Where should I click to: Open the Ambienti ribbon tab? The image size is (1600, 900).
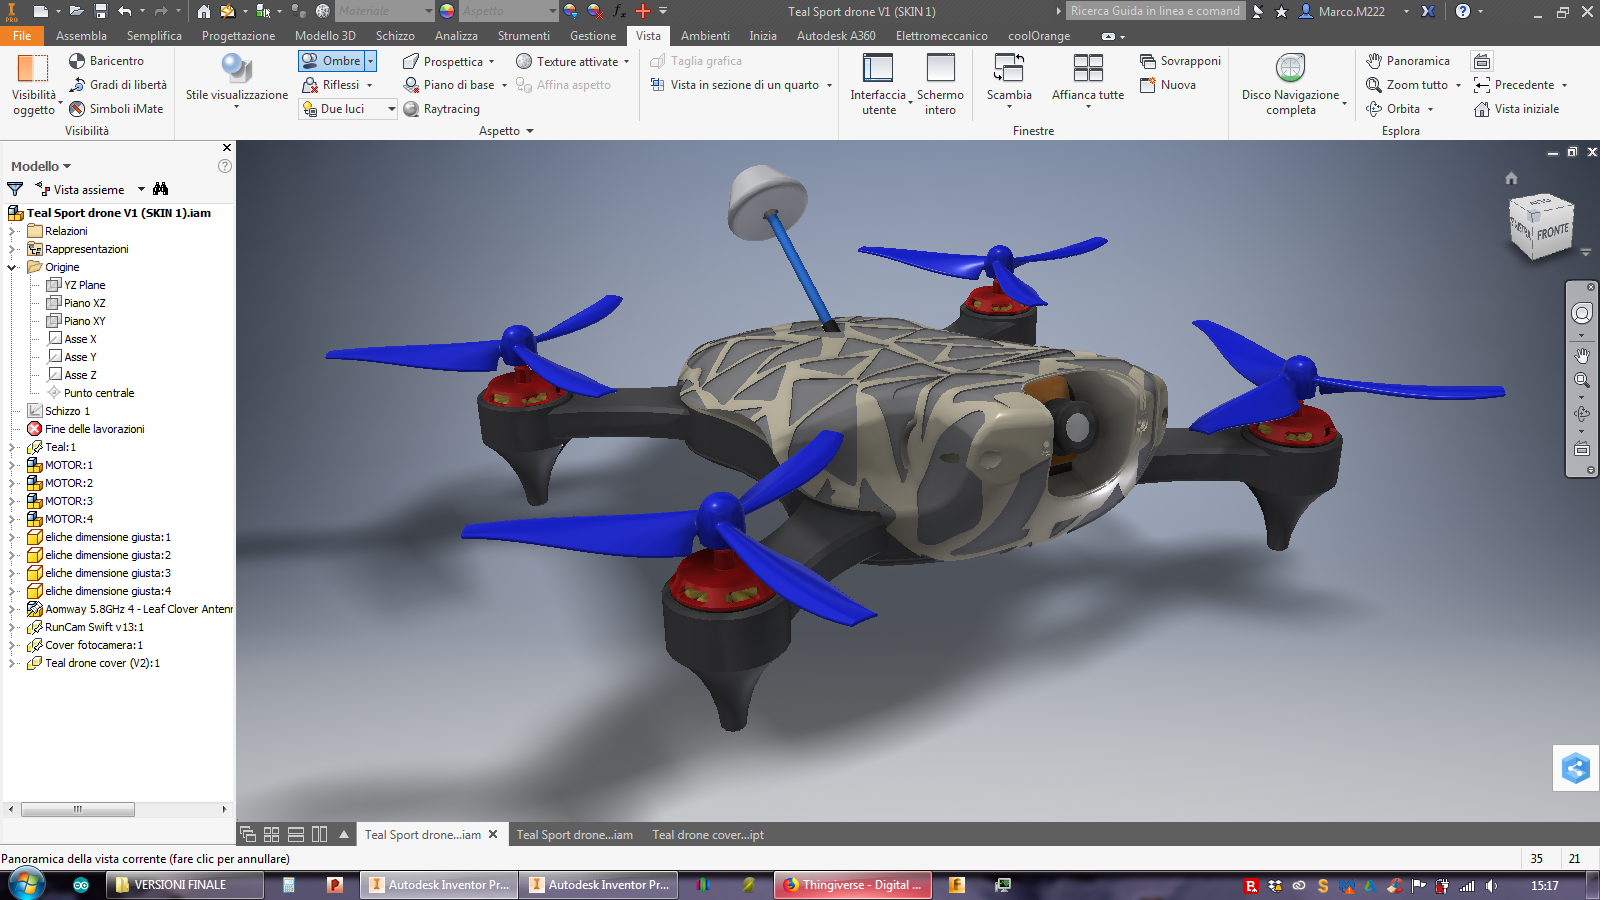click(x=705, y=35)
